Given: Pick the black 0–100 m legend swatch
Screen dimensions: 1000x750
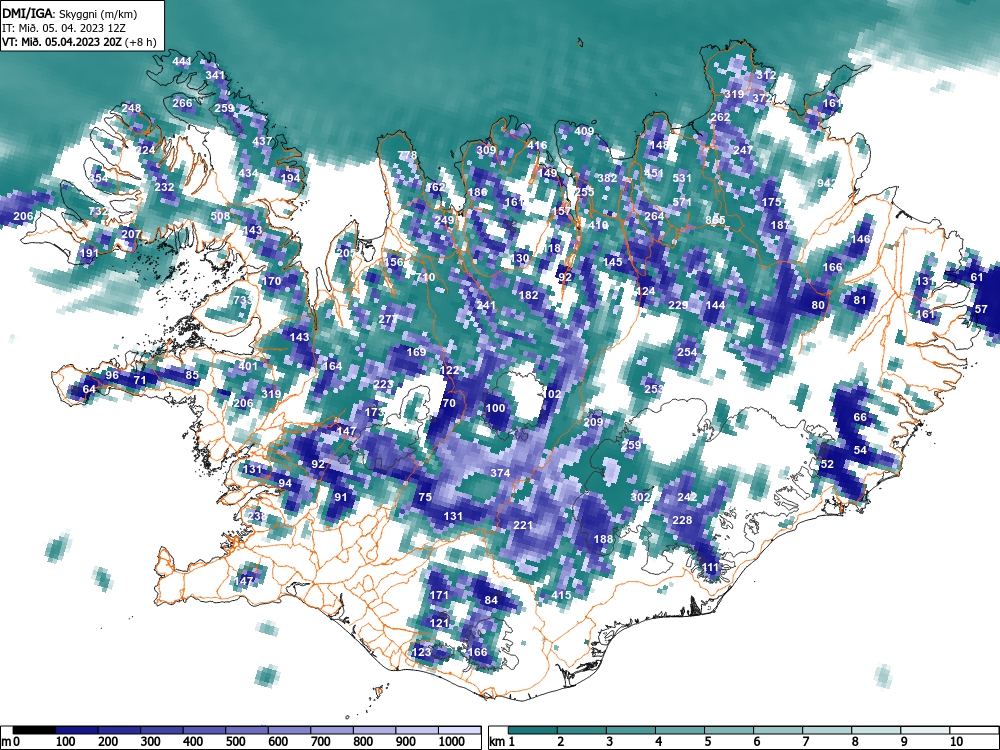Looking at the screenshot, I should click(34, 730).
